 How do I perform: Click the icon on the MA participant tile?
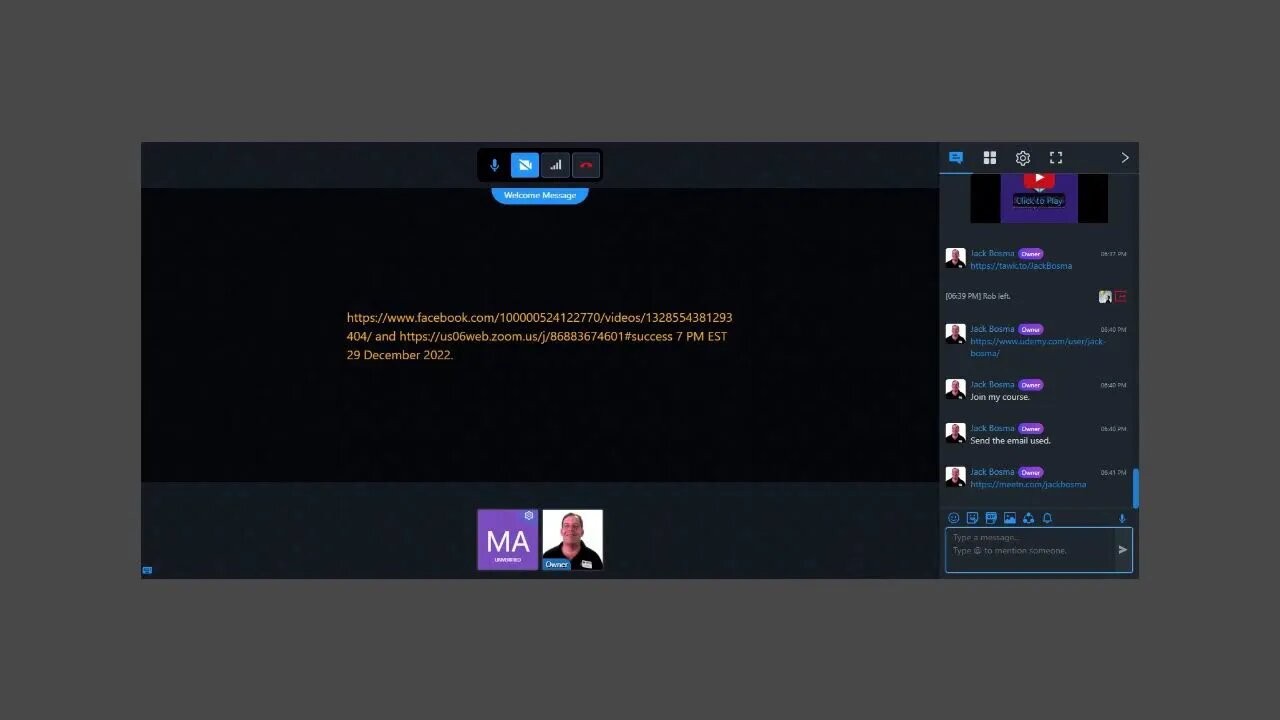pos(529,516)
